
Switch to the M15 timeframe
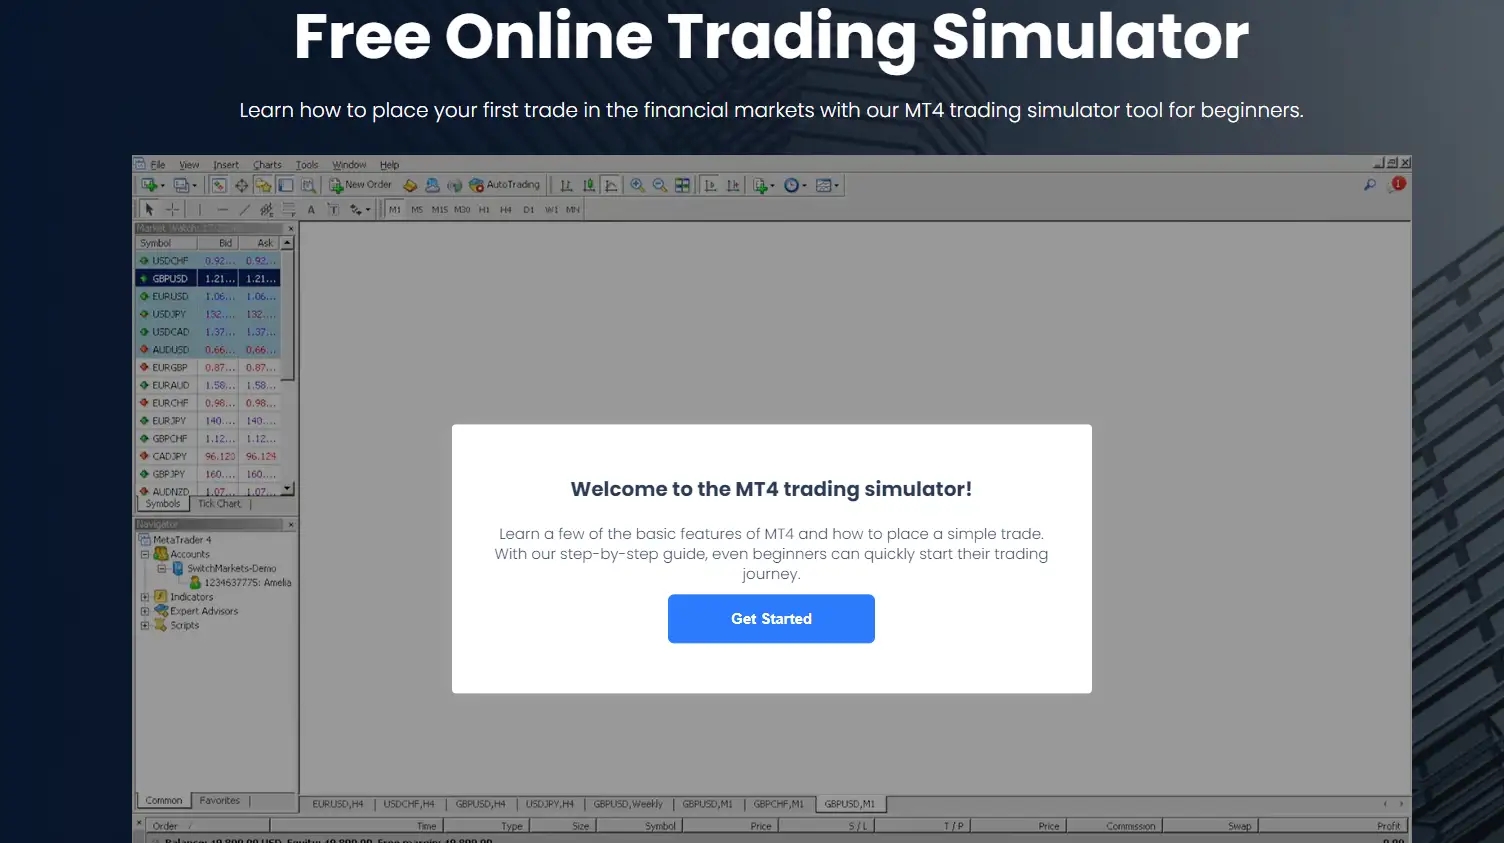(440, 209)
